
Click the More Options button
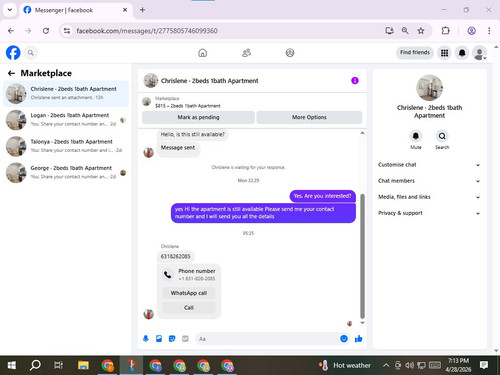(x=309, y=117)
